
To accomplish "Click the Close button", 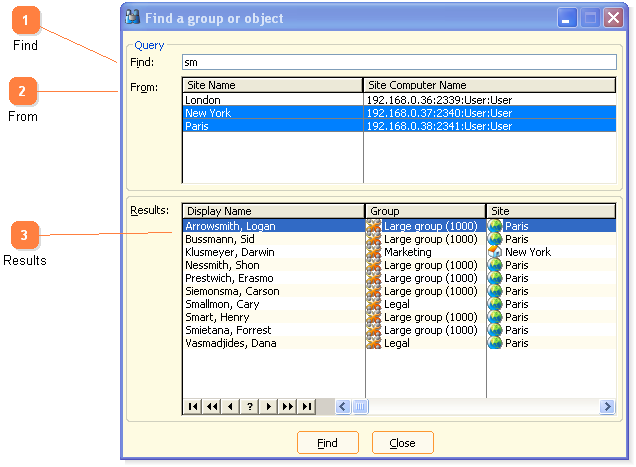I will tap(402, 443).
